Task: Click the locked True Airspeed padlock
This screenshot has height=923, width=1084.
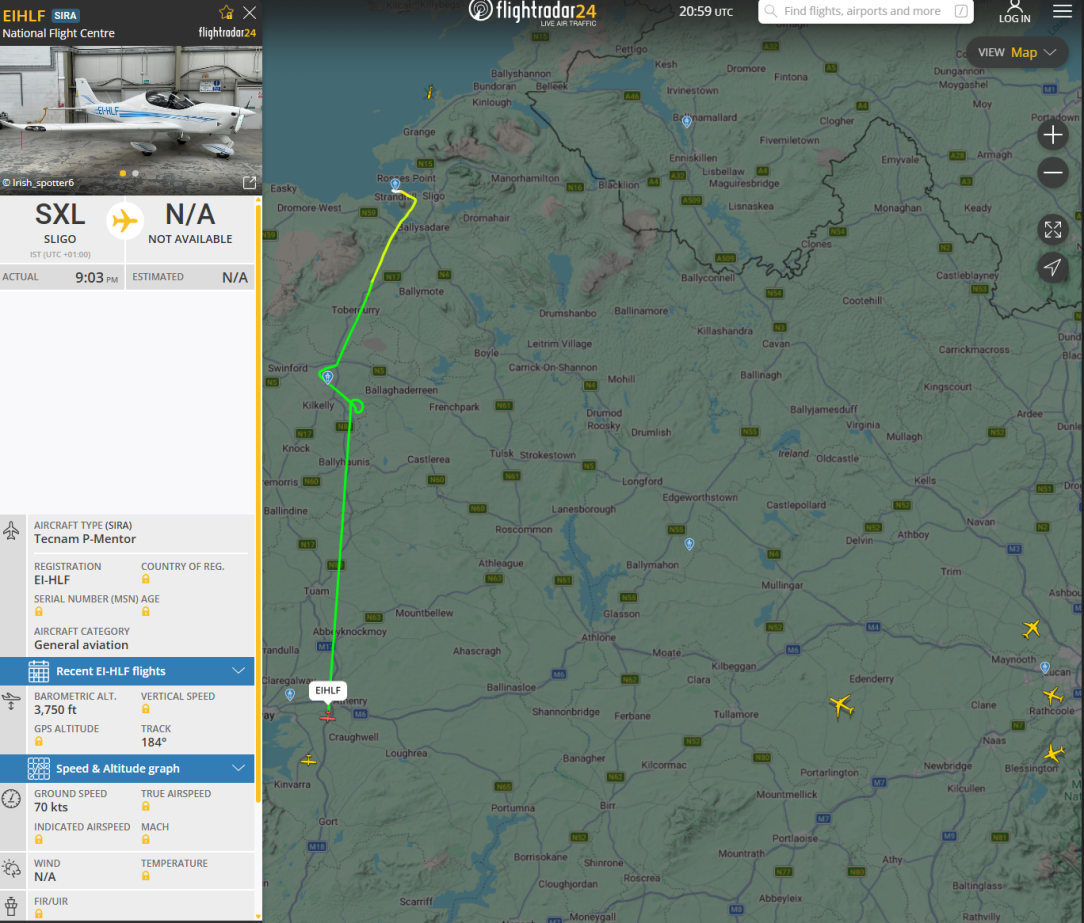Action: pos(145,806)
